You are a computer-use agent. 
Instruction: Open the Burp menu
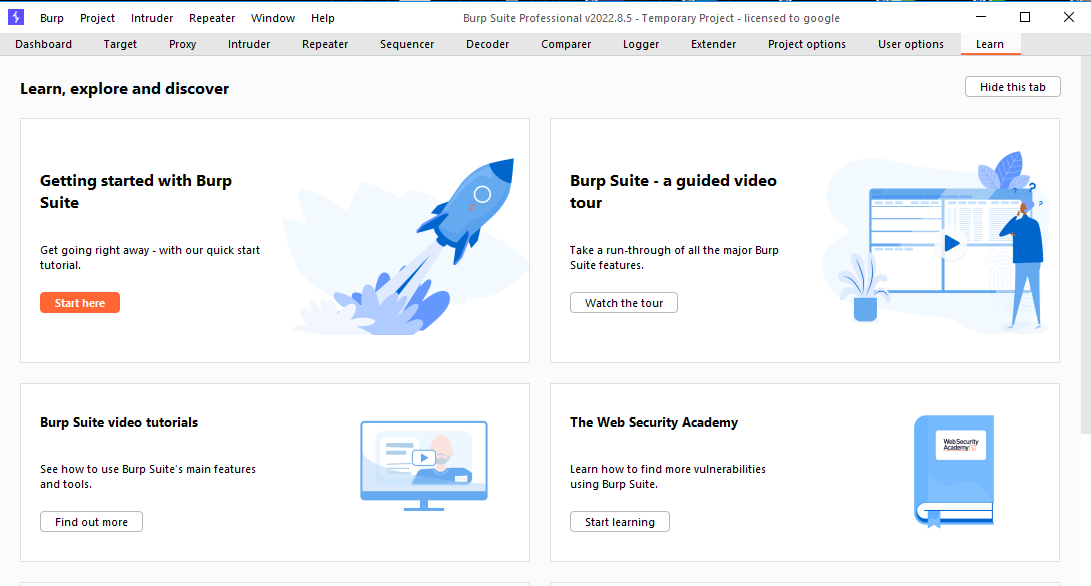51,18
